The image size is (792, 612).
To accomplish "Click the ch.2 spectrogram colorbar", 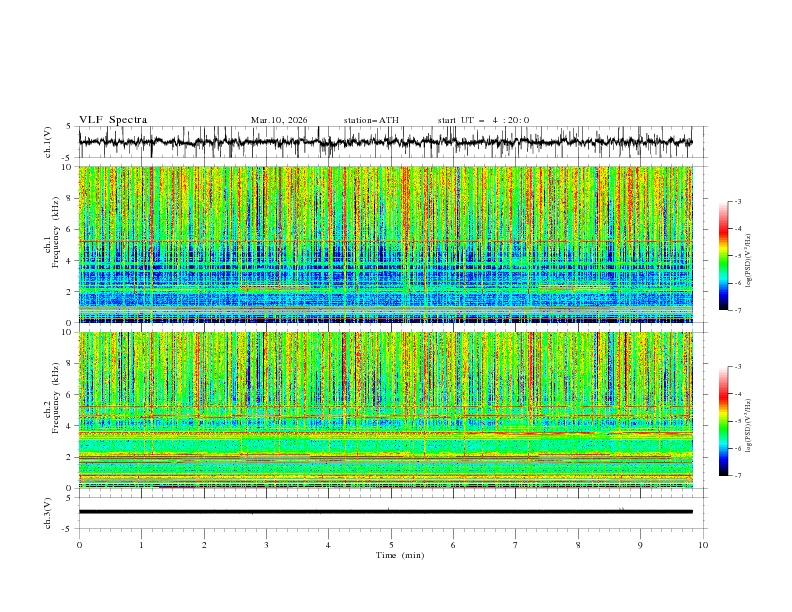I will pyautogui.click(x=723, y=421).
